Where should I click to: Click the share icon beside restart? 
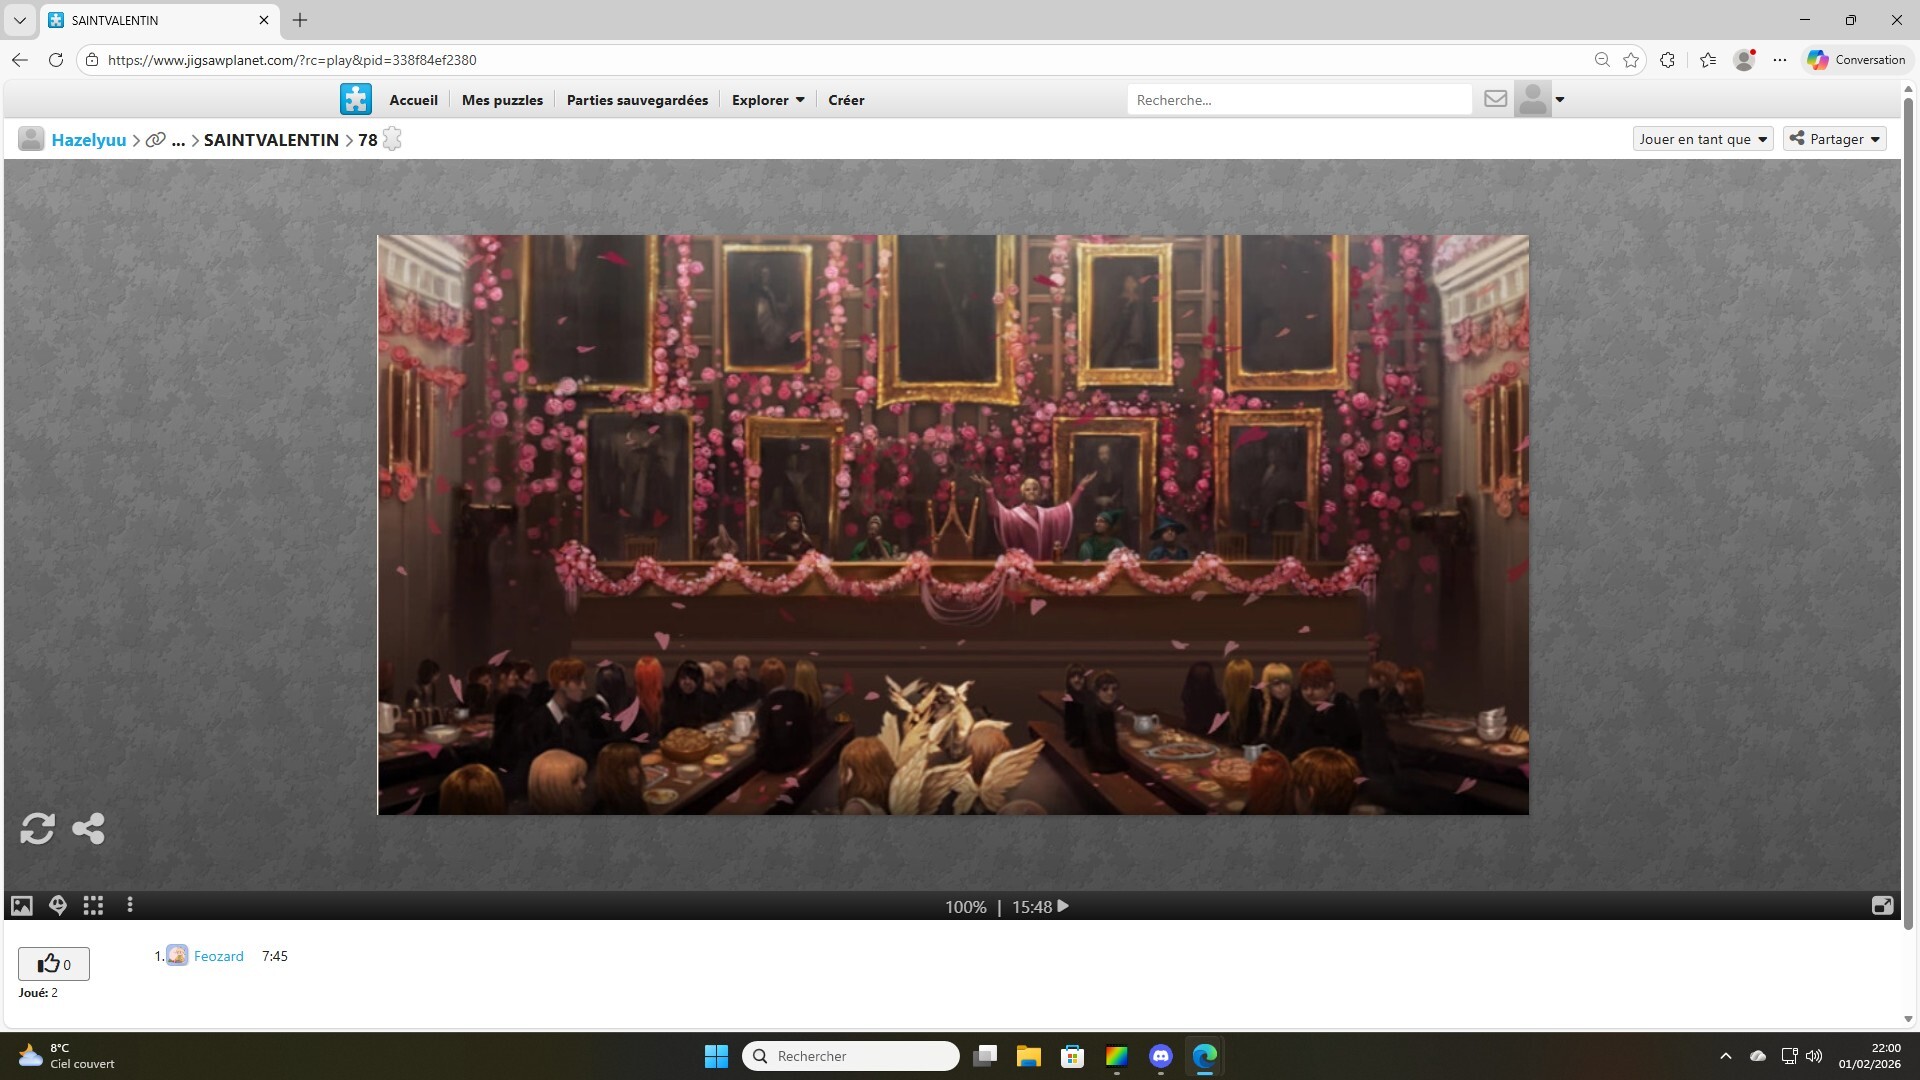[88, 828]
